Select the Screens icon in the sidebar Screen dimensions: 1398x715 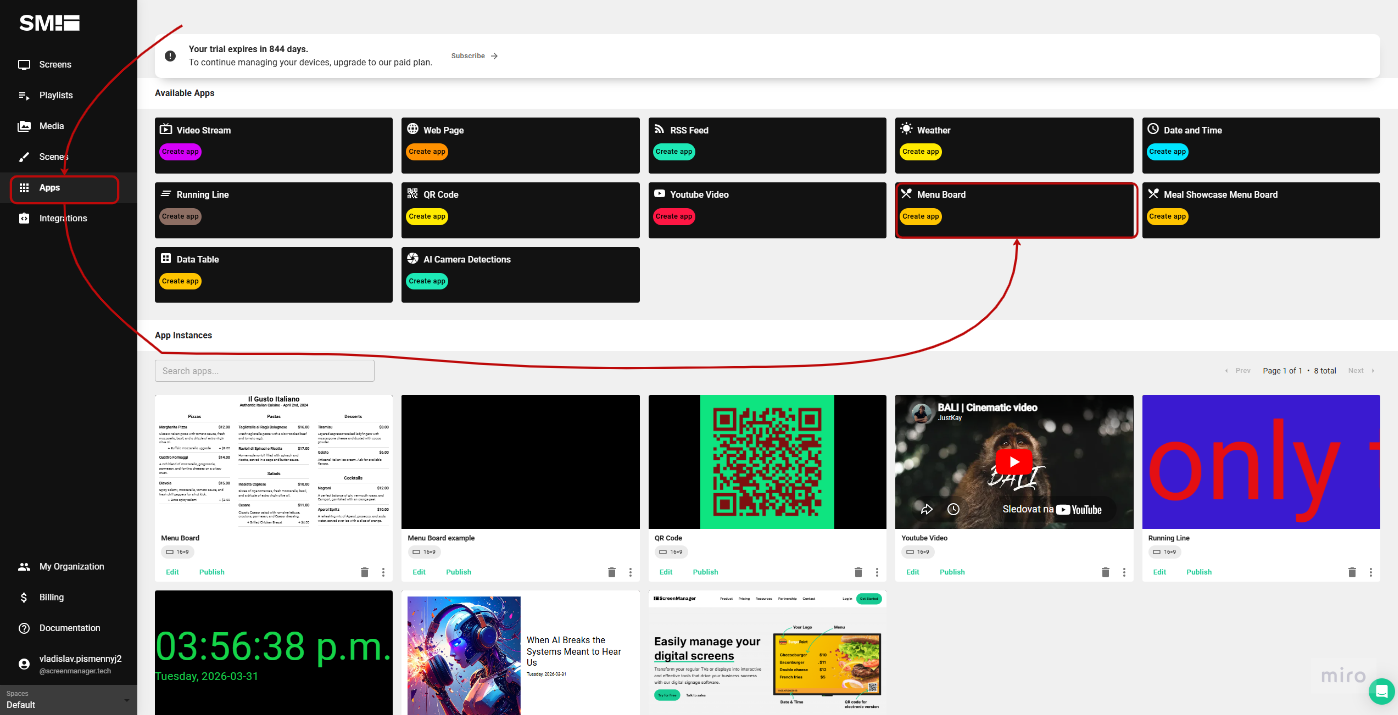pyautogui.click(x=22, y=64)
